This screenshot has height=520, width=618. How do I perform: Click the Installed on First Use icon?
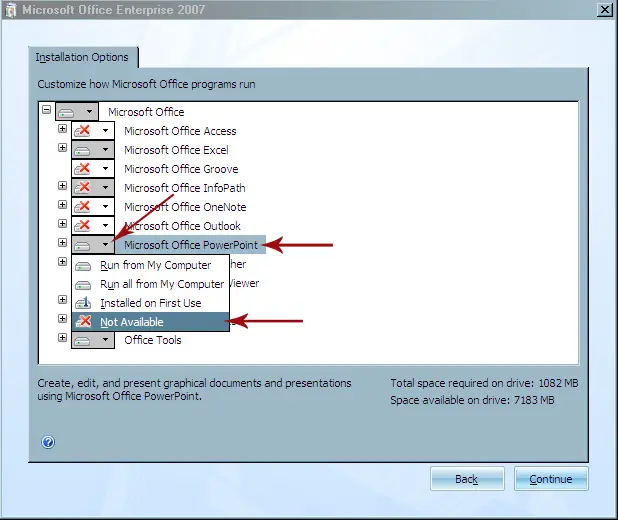point(83,303)
